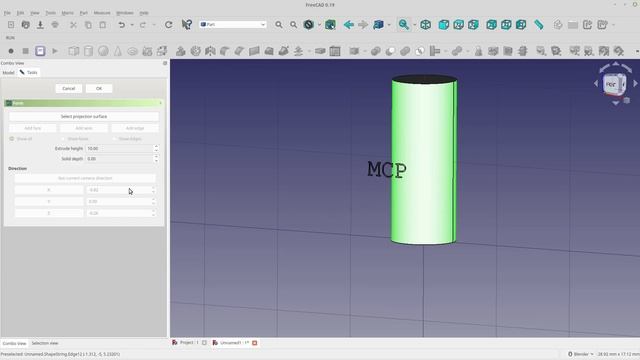Click the Cancel button

[x=69, y=89]
